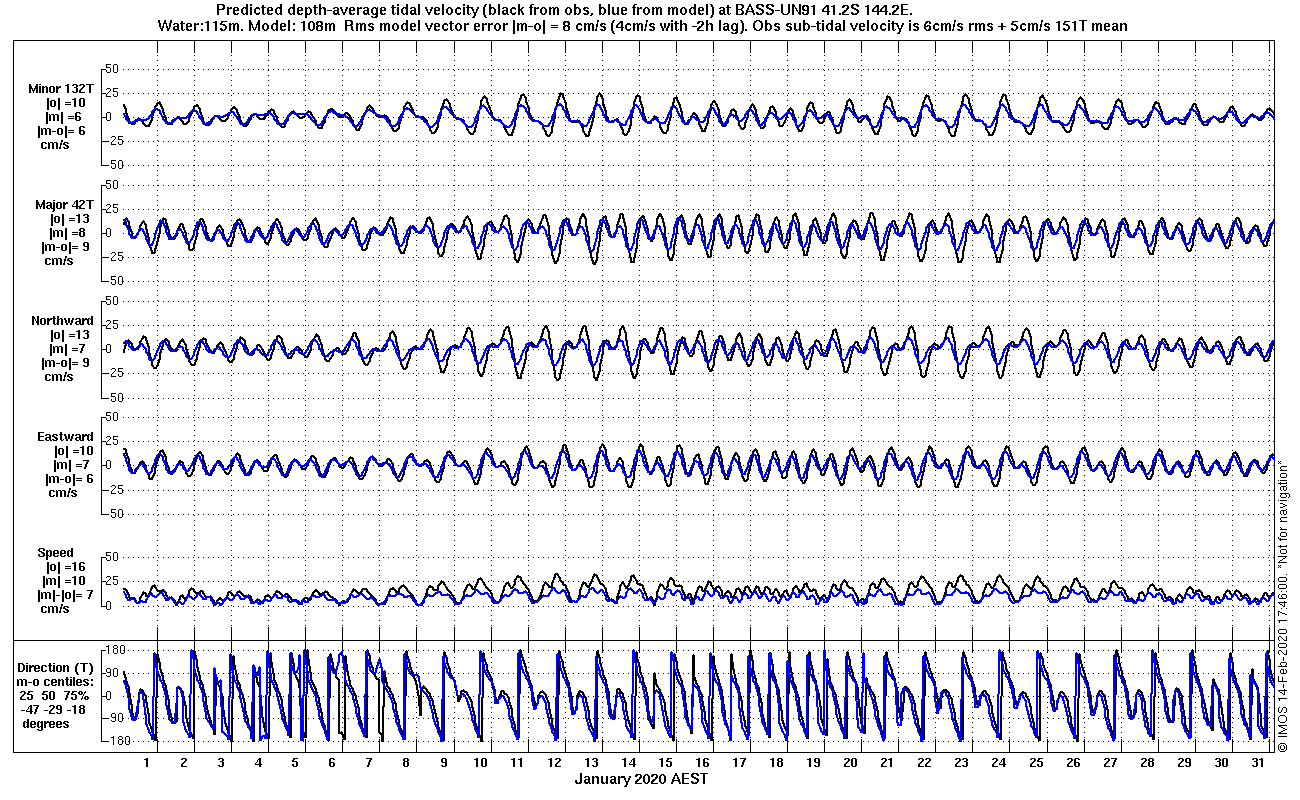Select day '5' on the date axis

point(295,762)
